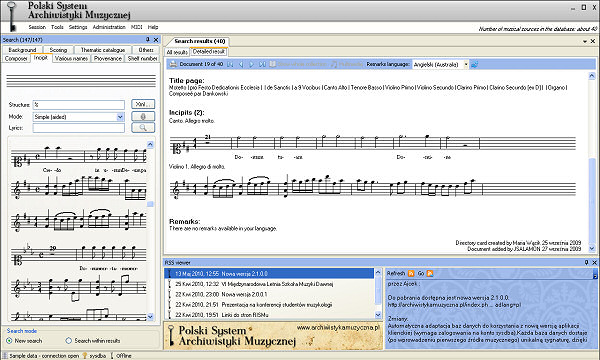
Task: Go to previous document arrow
Action: pos(241,64)
